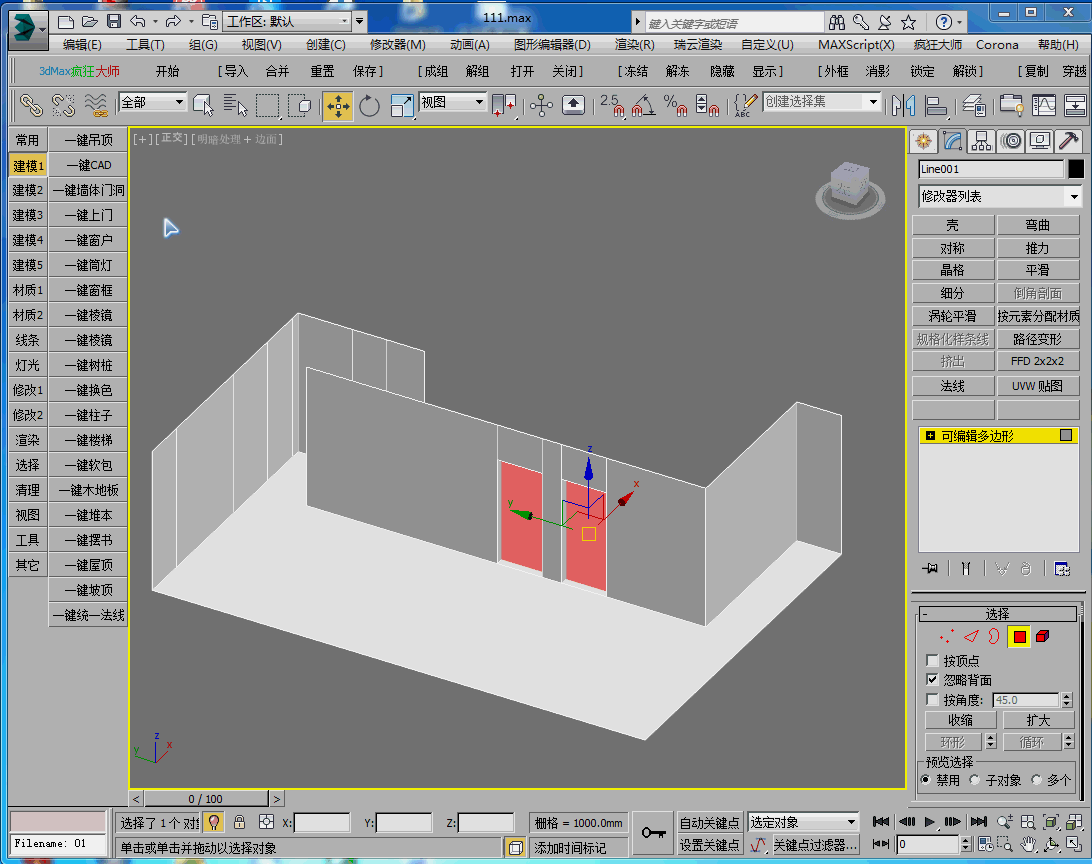
Task: Switch to the 材质1 sidebar tab
Action: click(28, 290)
